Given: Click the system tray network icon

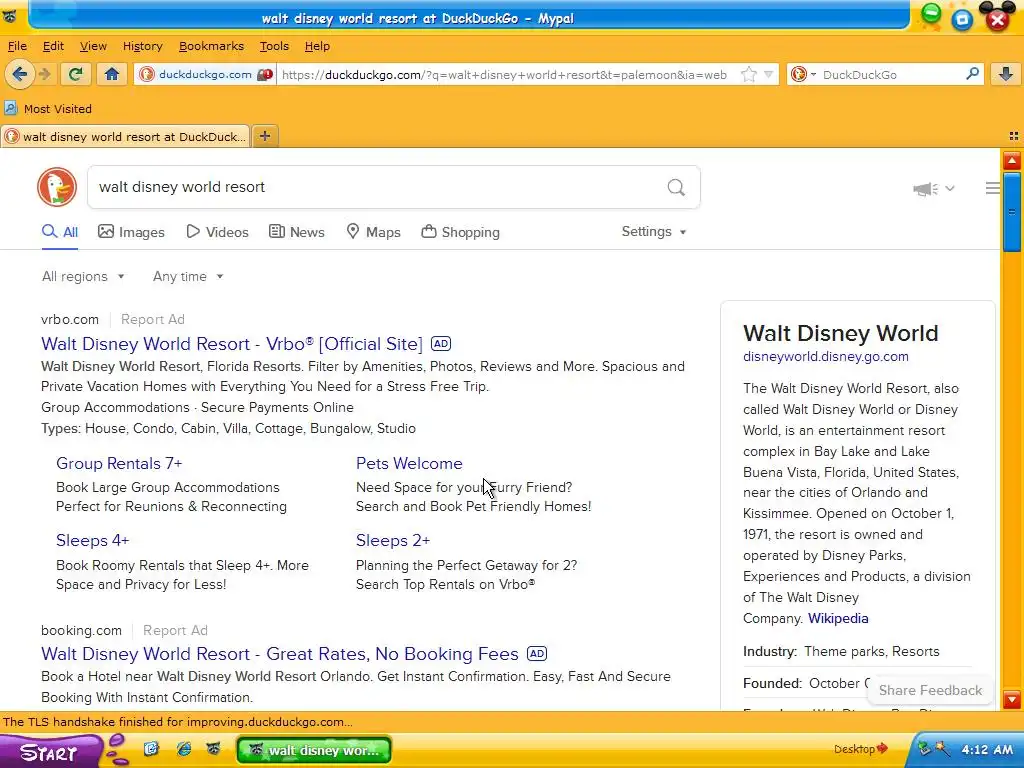Looking at the screenshot, I should [924, 748].
